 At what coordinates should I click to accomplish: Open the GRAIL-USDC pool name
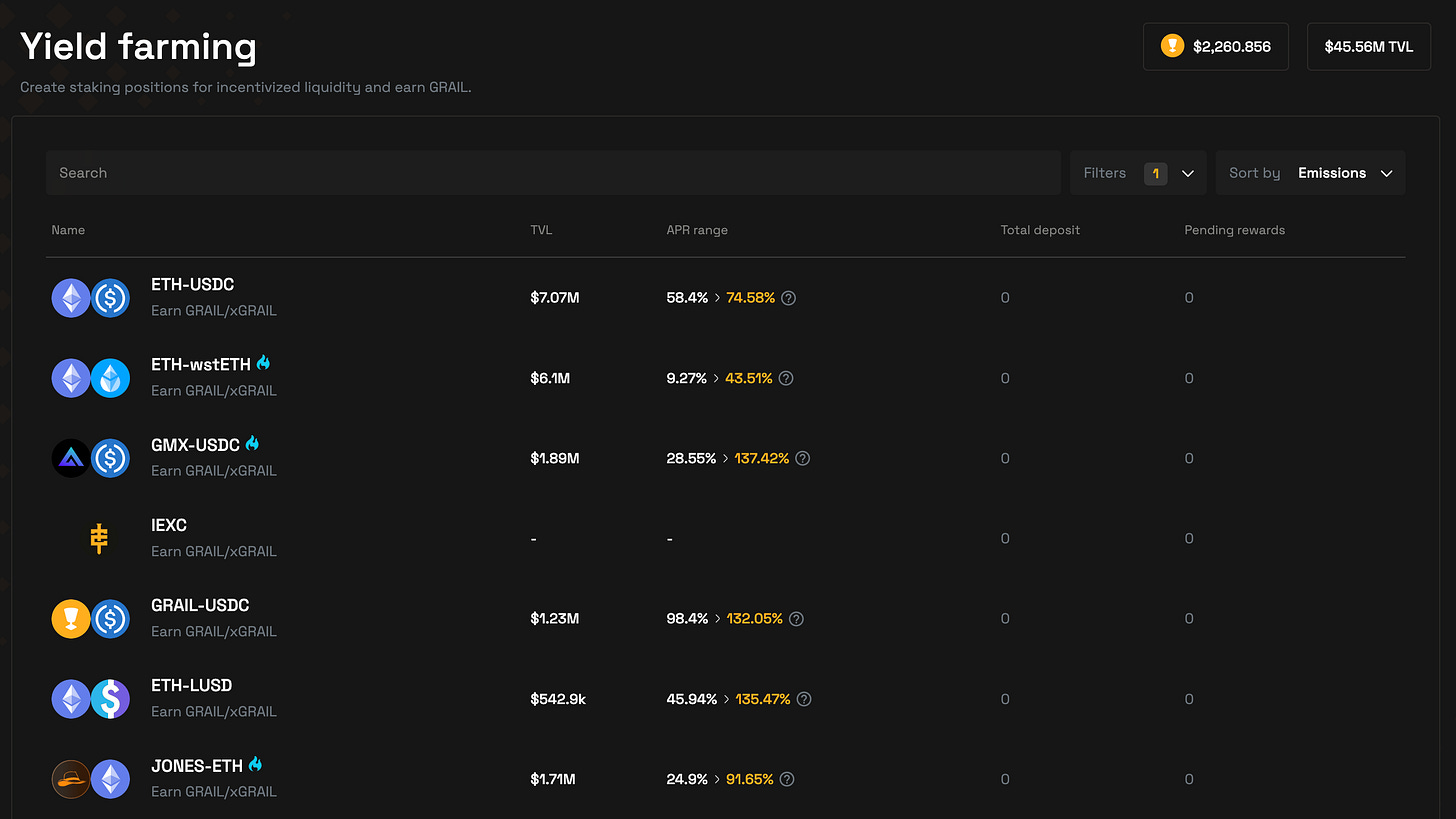coord(200,605)
